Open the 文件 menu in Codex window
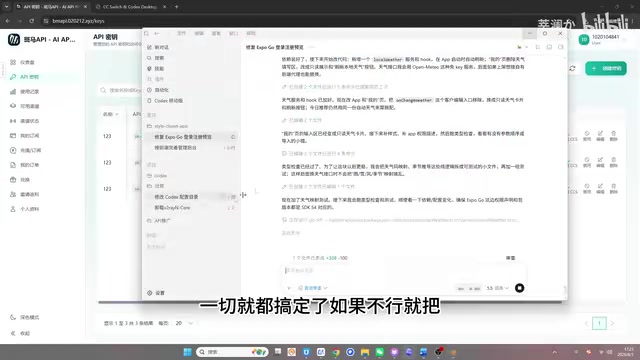The width and height of the screenshot is (640, 360). tap(182, 33)
